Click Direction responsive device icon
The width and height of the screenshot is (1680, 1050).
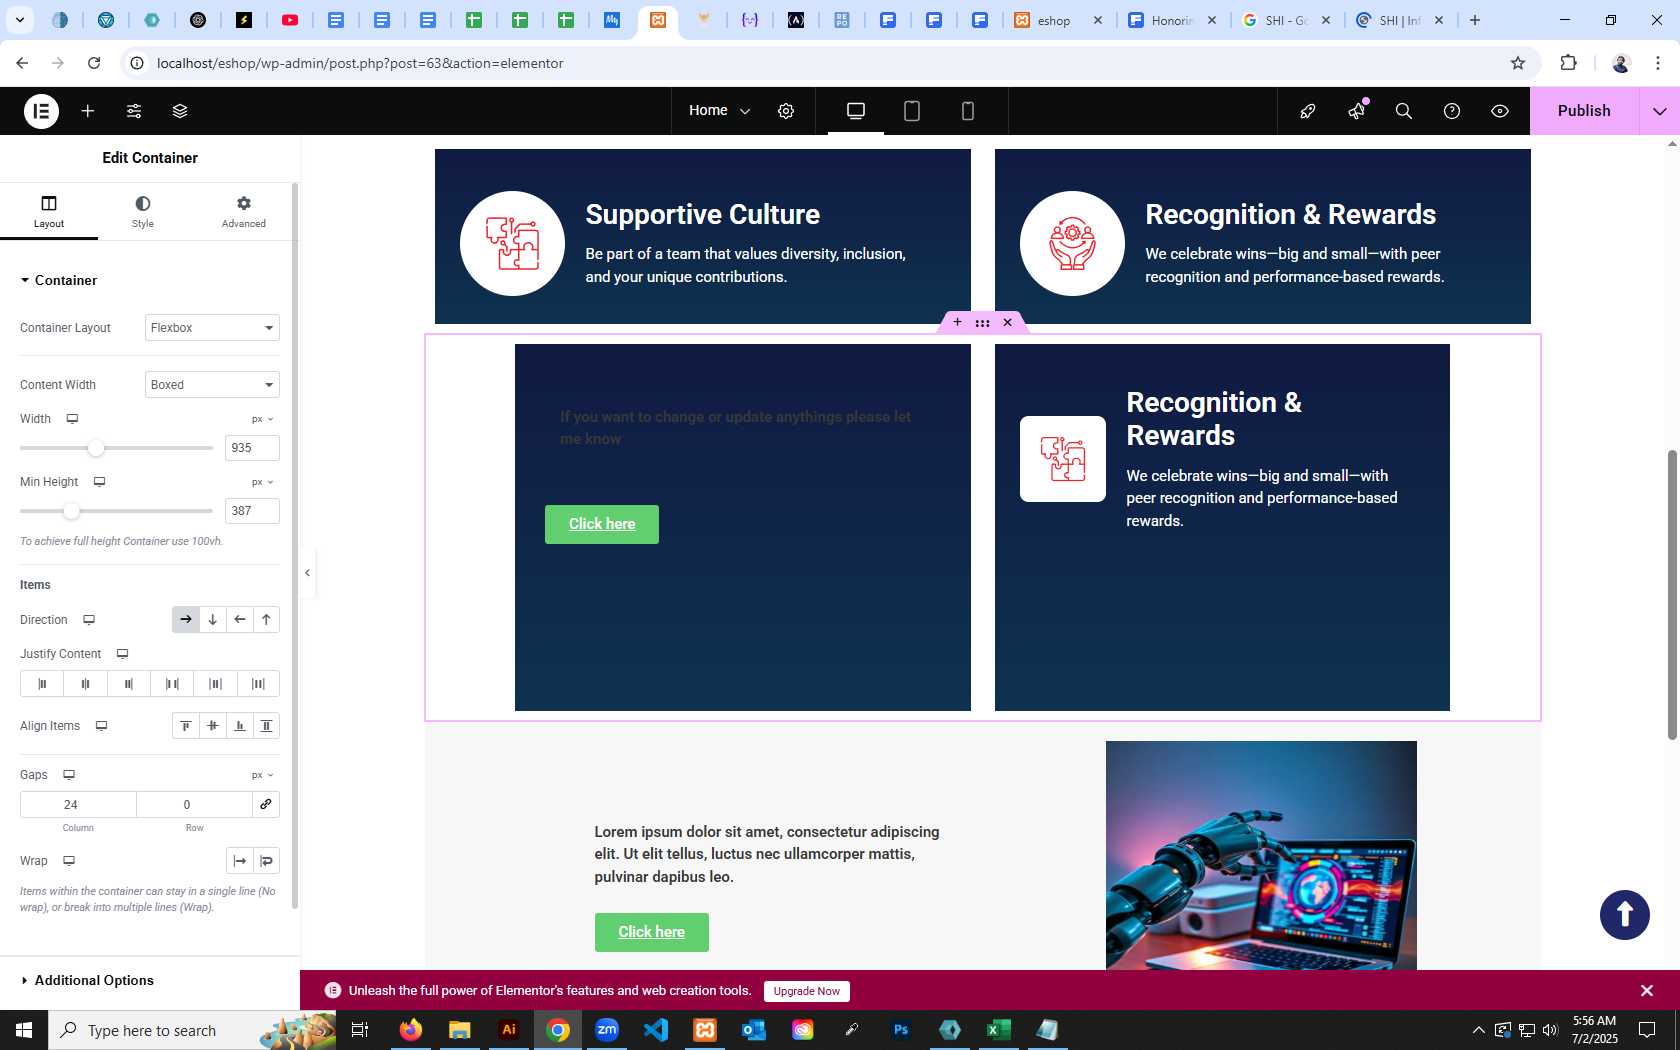[89, 620]
